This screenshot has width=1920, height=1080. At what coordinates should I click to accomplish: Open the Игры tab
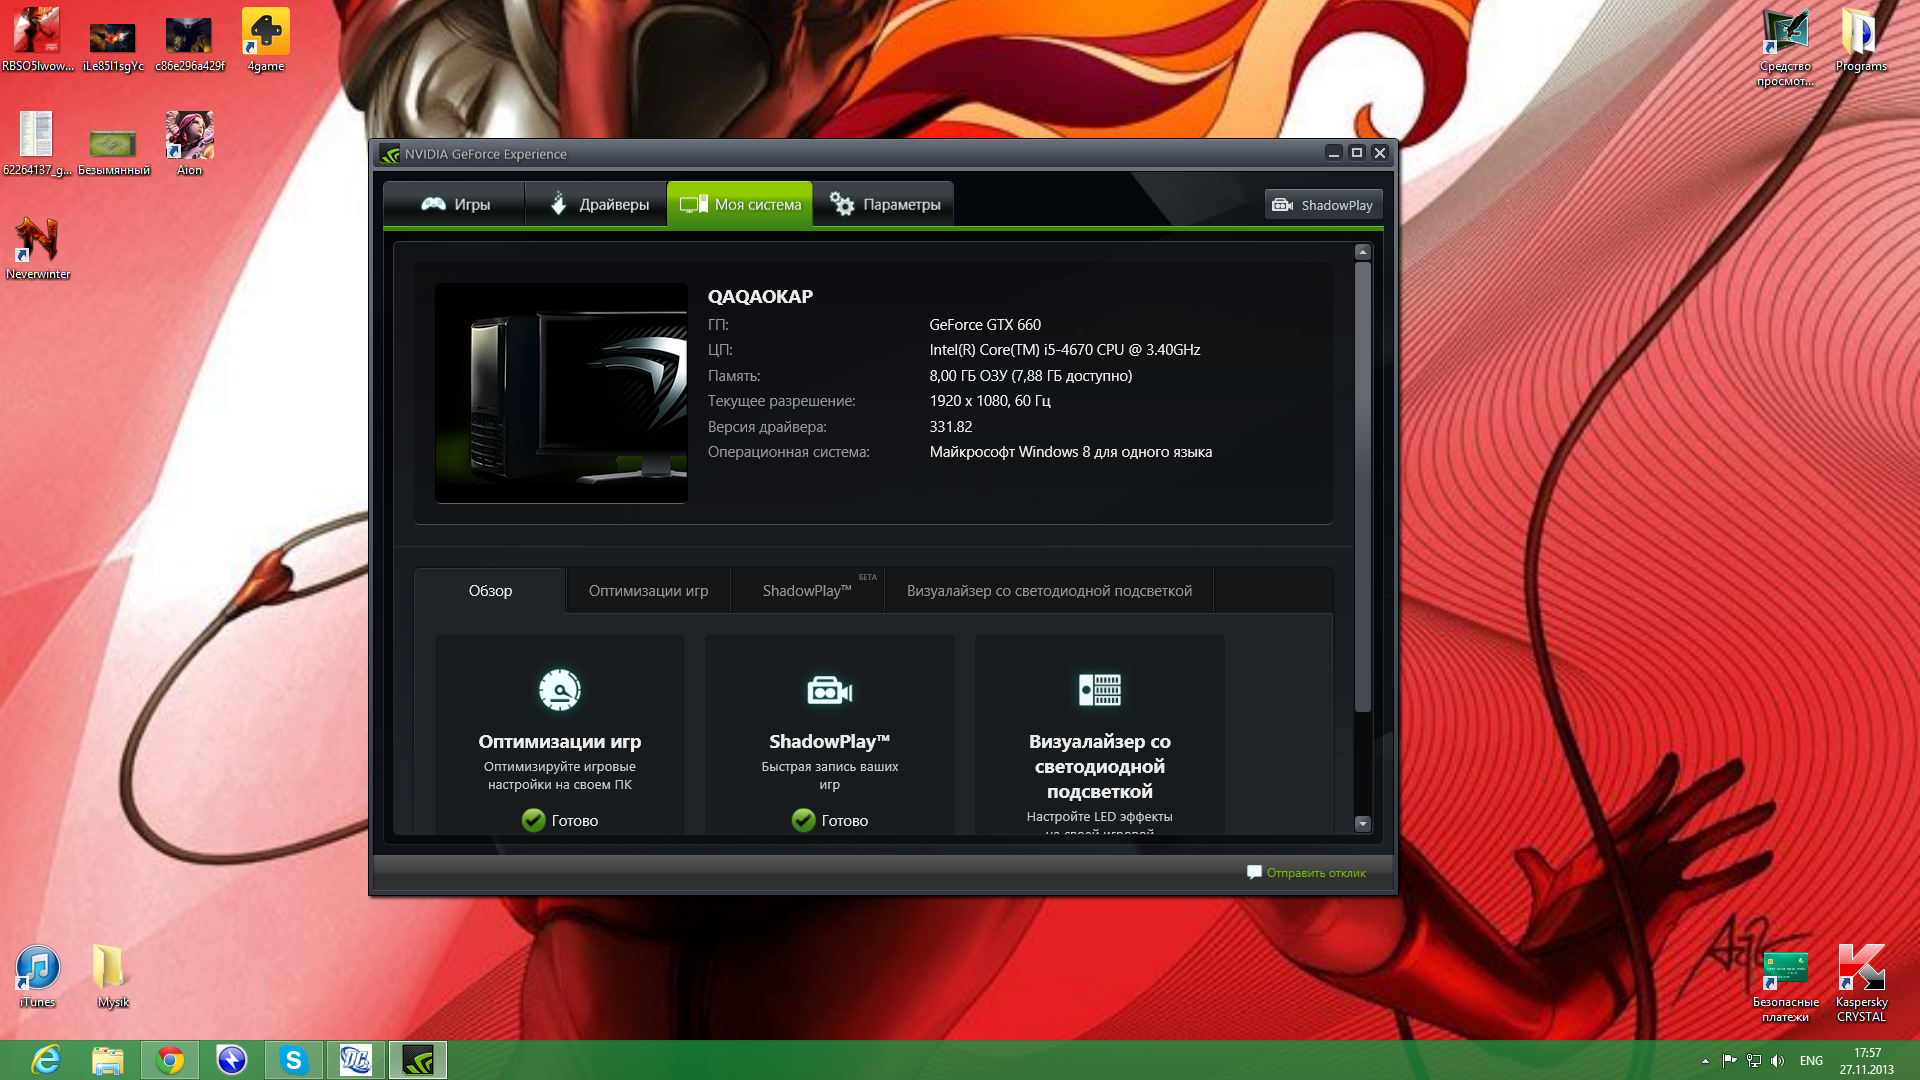click(x=455, y=204)
